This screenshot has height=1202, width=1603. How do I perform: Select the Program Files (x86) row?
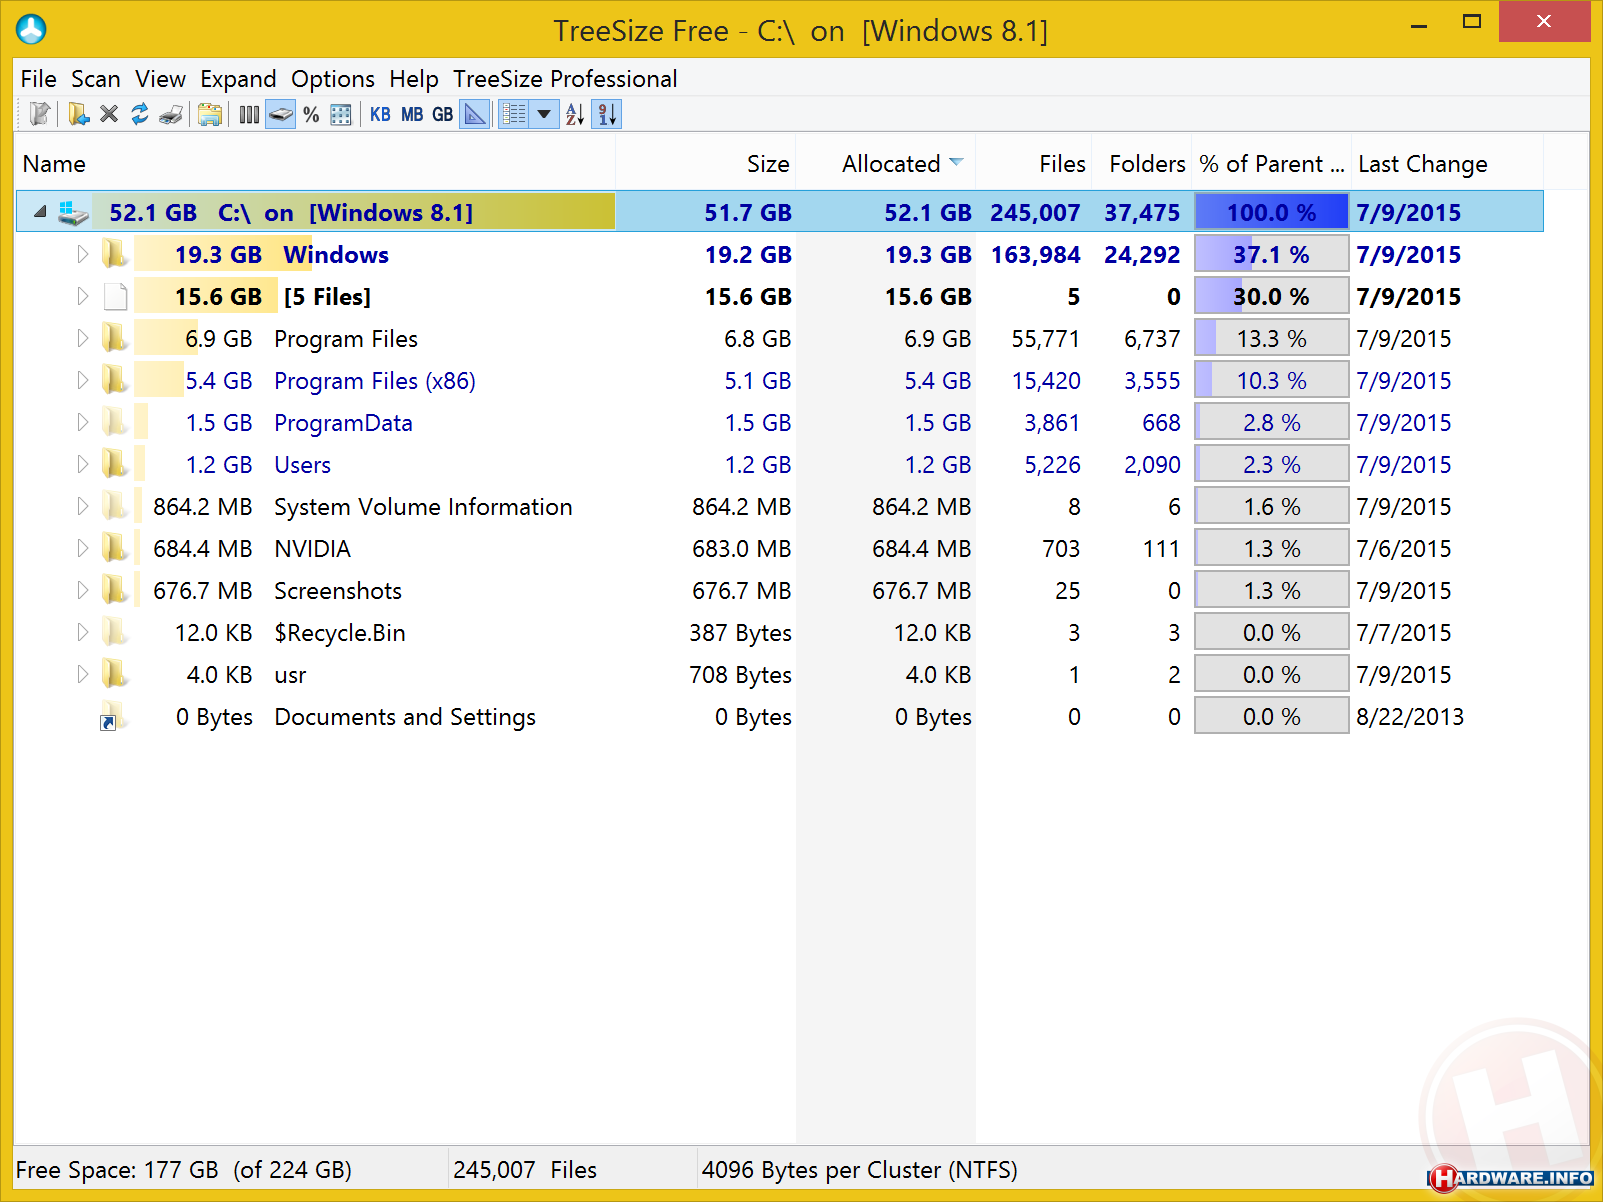point(374,381)
